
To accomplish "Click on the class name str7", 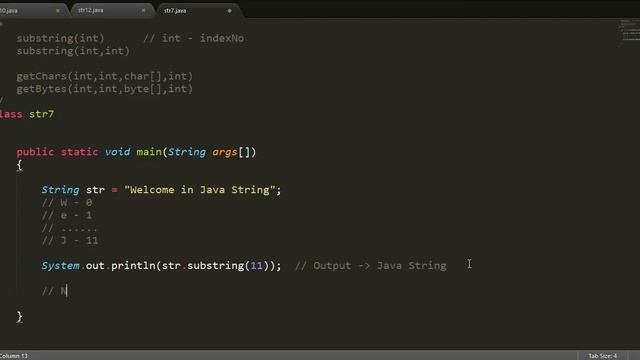I will 41,114.
